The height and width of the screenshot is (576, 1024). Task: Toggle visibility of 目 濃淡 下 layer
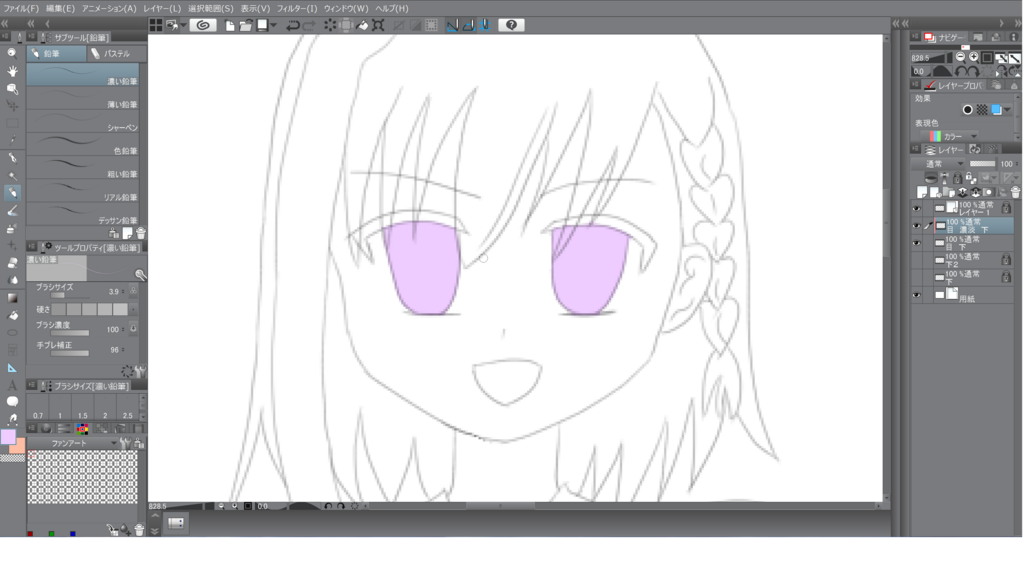pyautogui.click(x=916, y=226)
